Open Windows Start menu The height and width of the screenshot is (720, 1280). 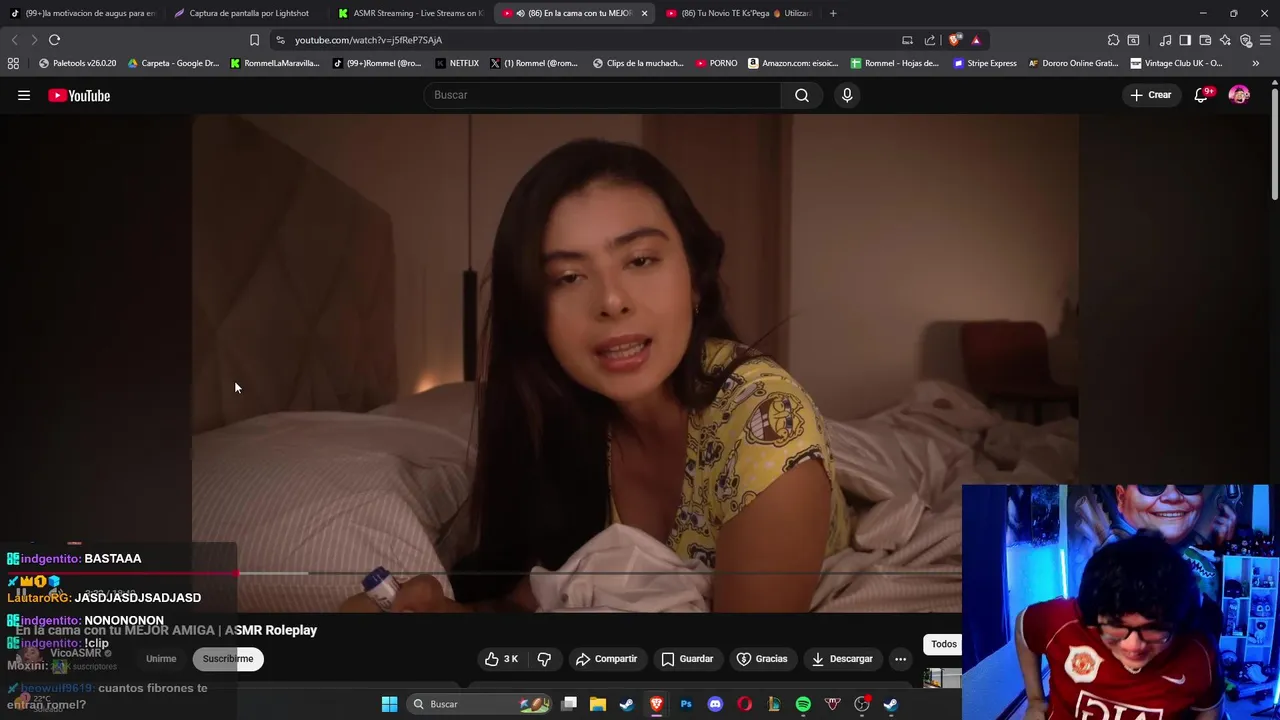tap(389, 704)
